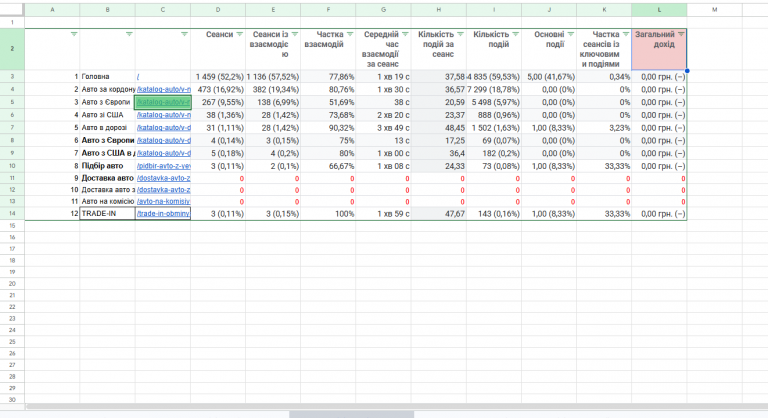Image resolution: width=768 pixels, height=418 pixels.
Task: Click the horizontal scrollbar thumb
Action: [x=351, y=415]
